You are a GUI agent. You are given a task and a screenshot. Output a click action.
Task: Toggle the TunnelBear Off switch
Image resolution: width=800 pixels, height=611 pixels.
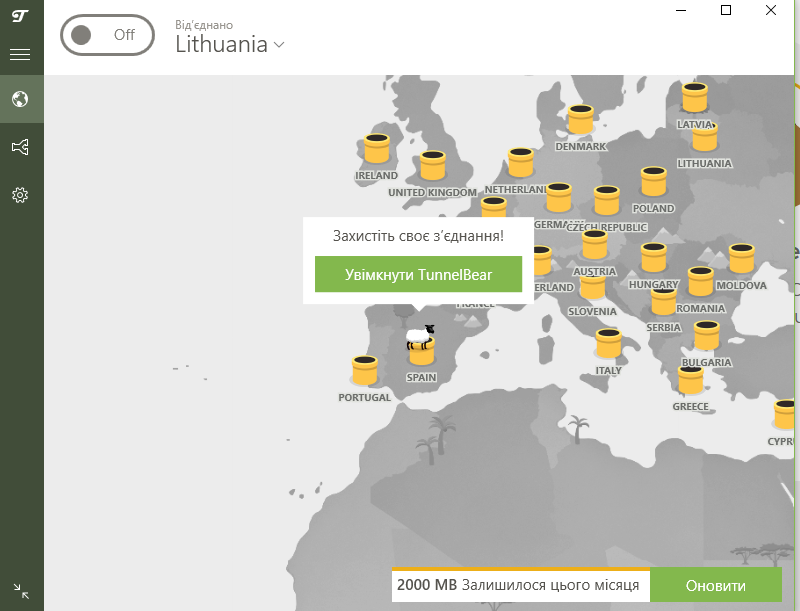tap(107, 35)
